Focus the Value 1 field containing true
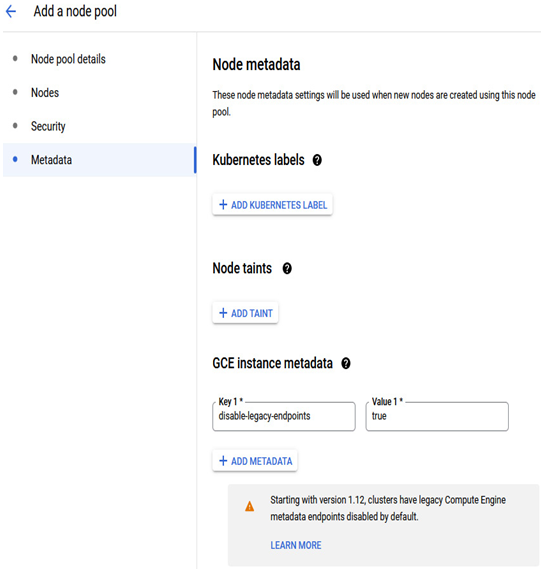Screen dimensions: 541x570 [437, 416]
